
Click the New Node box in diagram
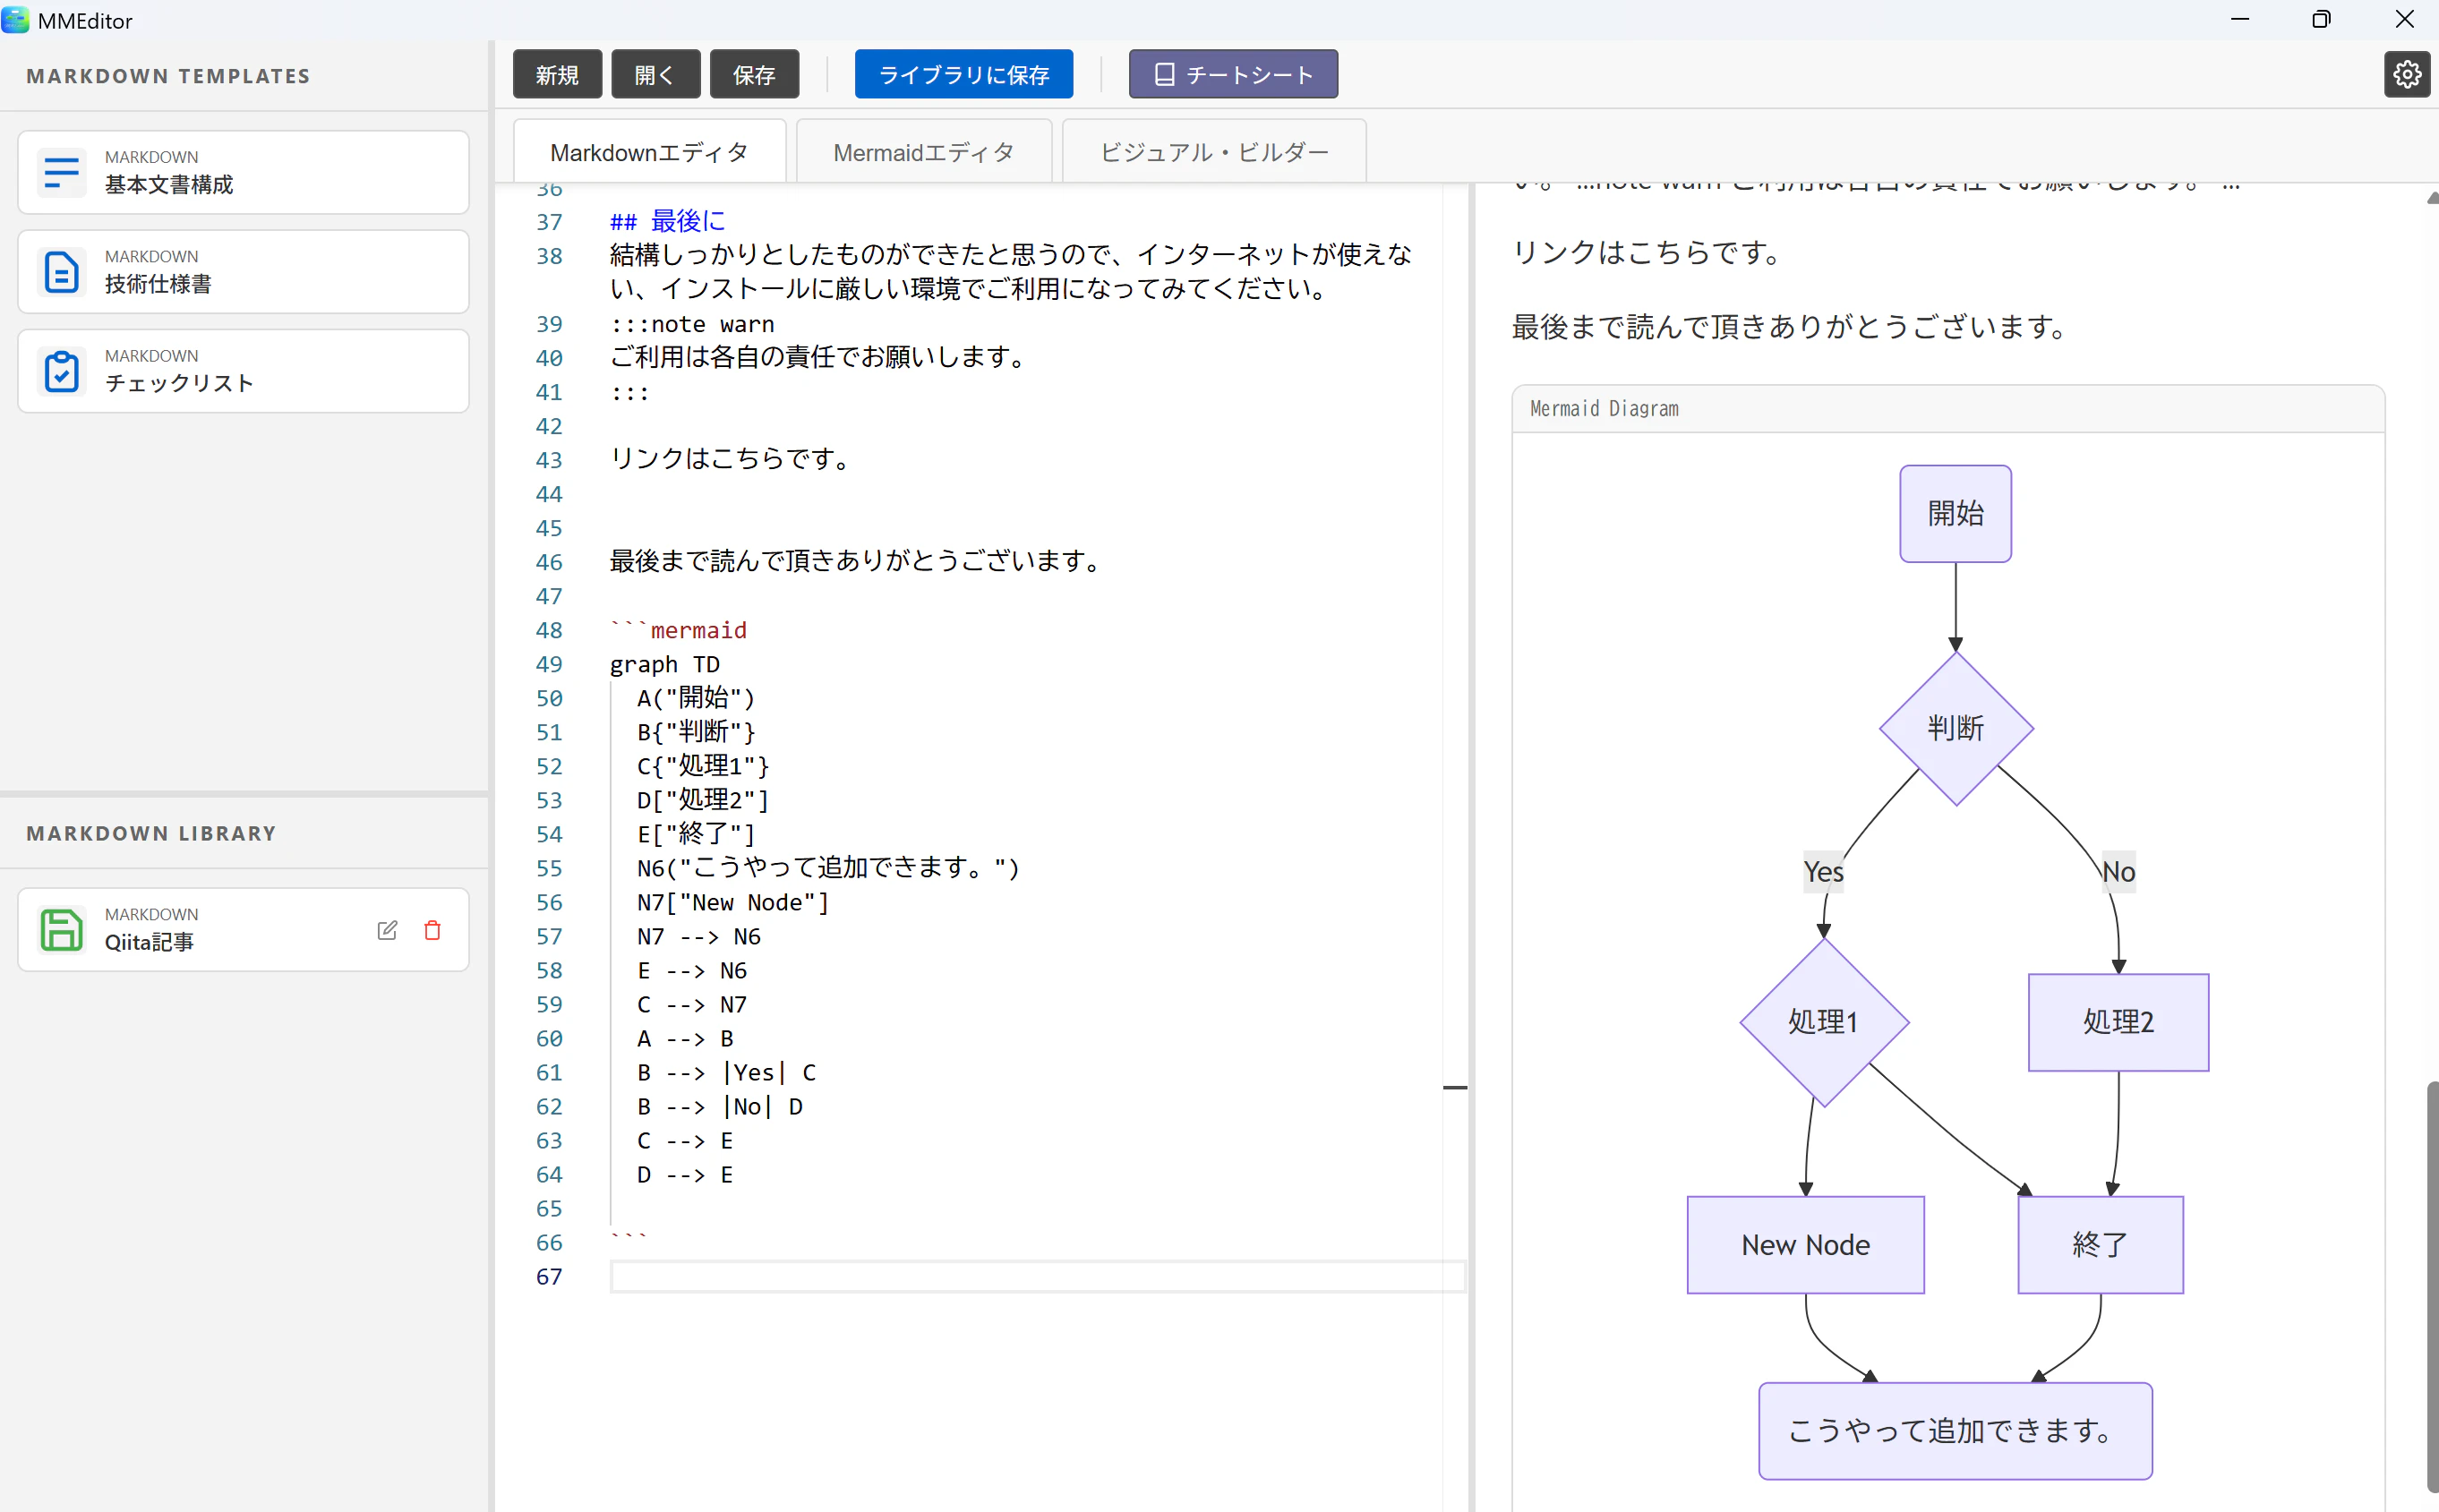click(1805, 1245)
